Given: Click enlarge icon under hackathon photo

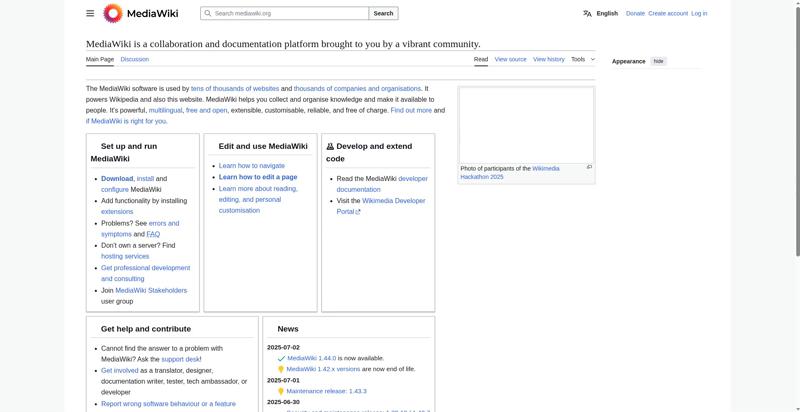Looking at the screenshot, I should (x=589, y=167).
